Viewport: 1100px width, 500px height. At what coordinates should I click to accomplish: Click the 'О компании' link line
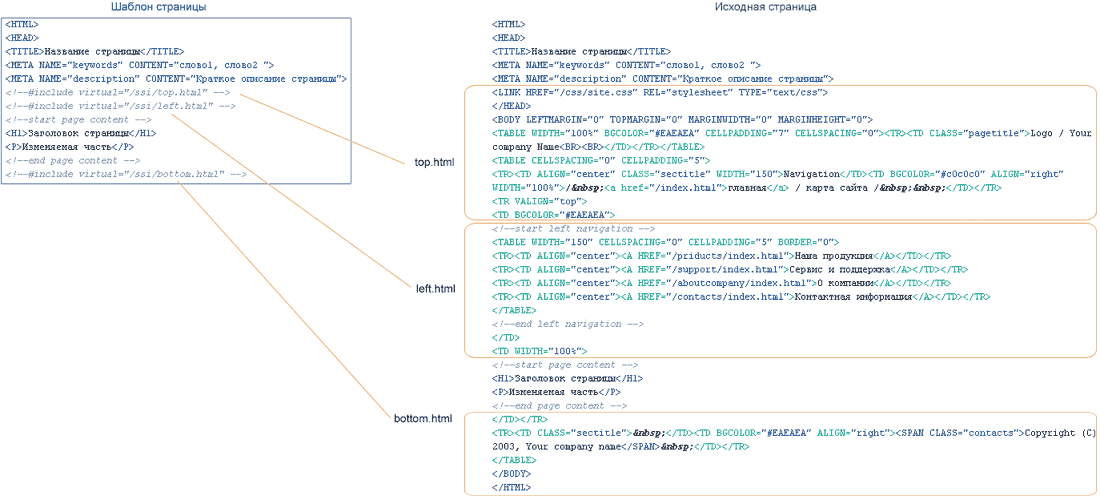(721, 283)
